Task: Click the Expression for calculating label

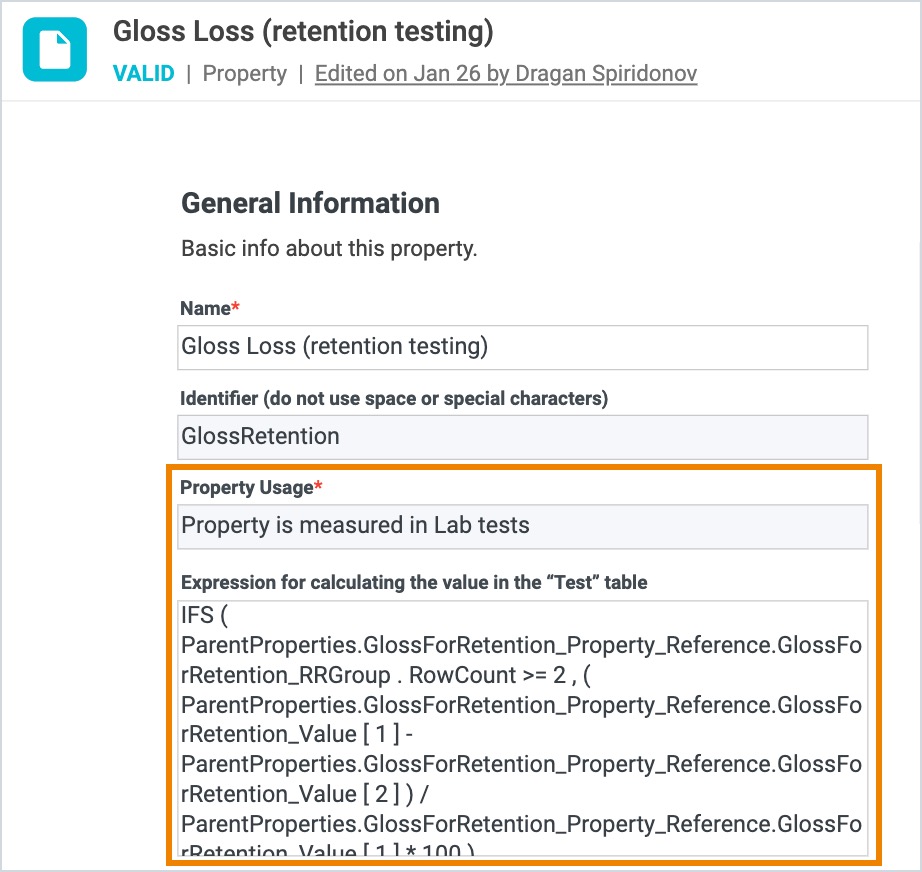Action: click(413, 582)
